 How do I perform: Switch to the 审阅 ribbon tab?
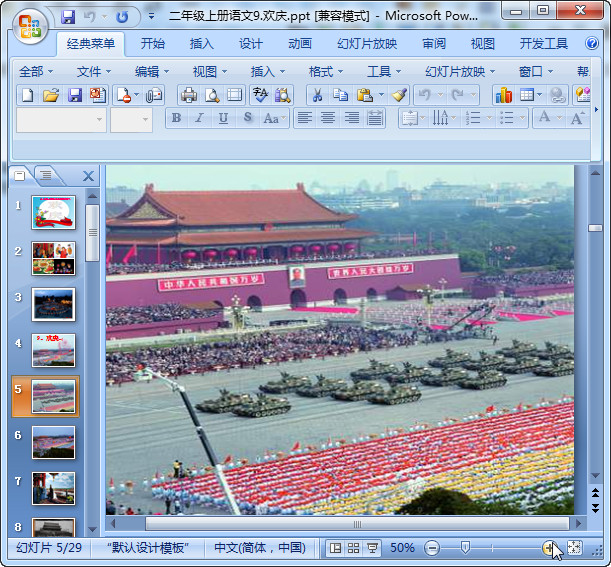(x=434, y=43)
